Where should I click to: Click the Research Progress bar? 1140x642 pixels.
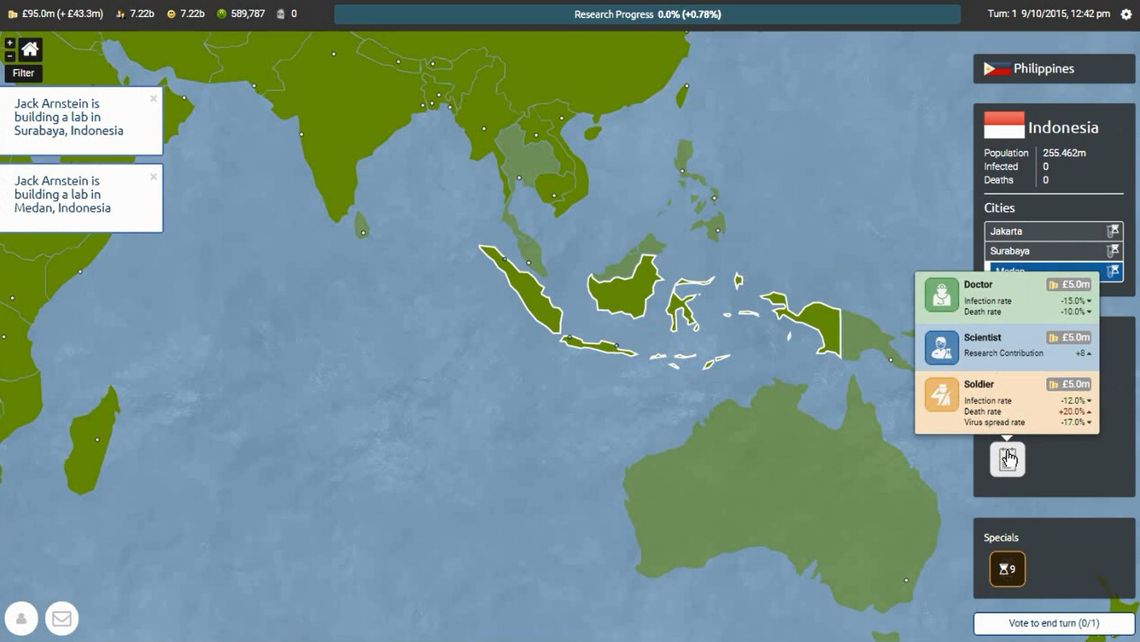point(646,15)
